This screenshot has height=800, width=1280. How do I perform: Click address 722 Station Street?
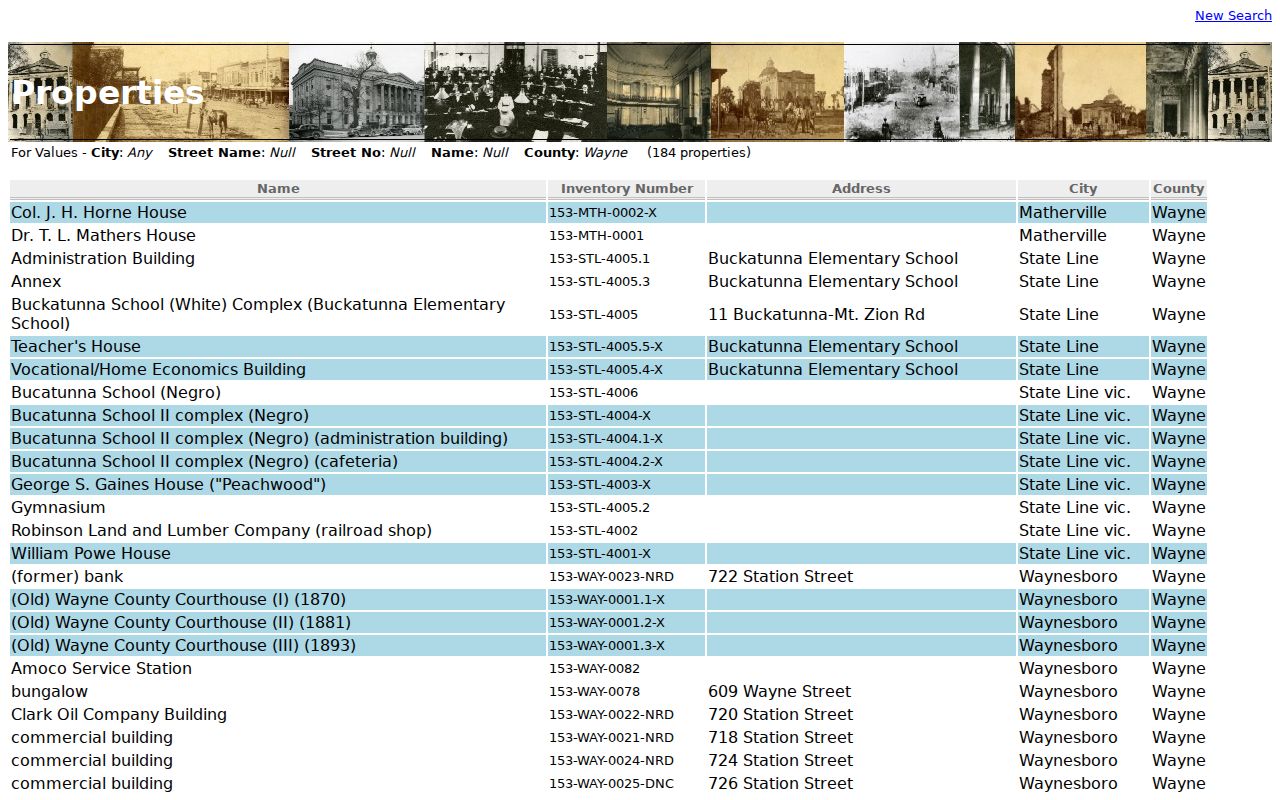coord(780,576)
